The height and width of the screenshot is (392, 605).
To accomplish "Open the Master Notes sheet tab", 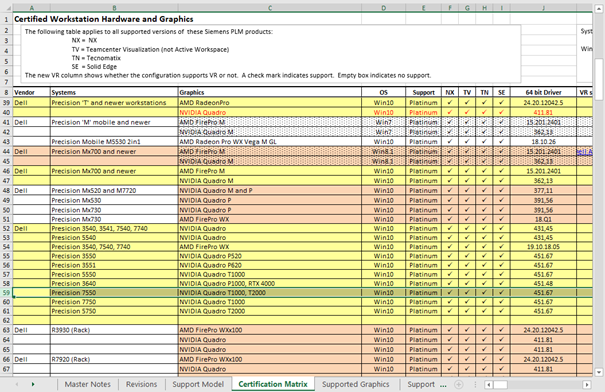I will tap(88, 384).
